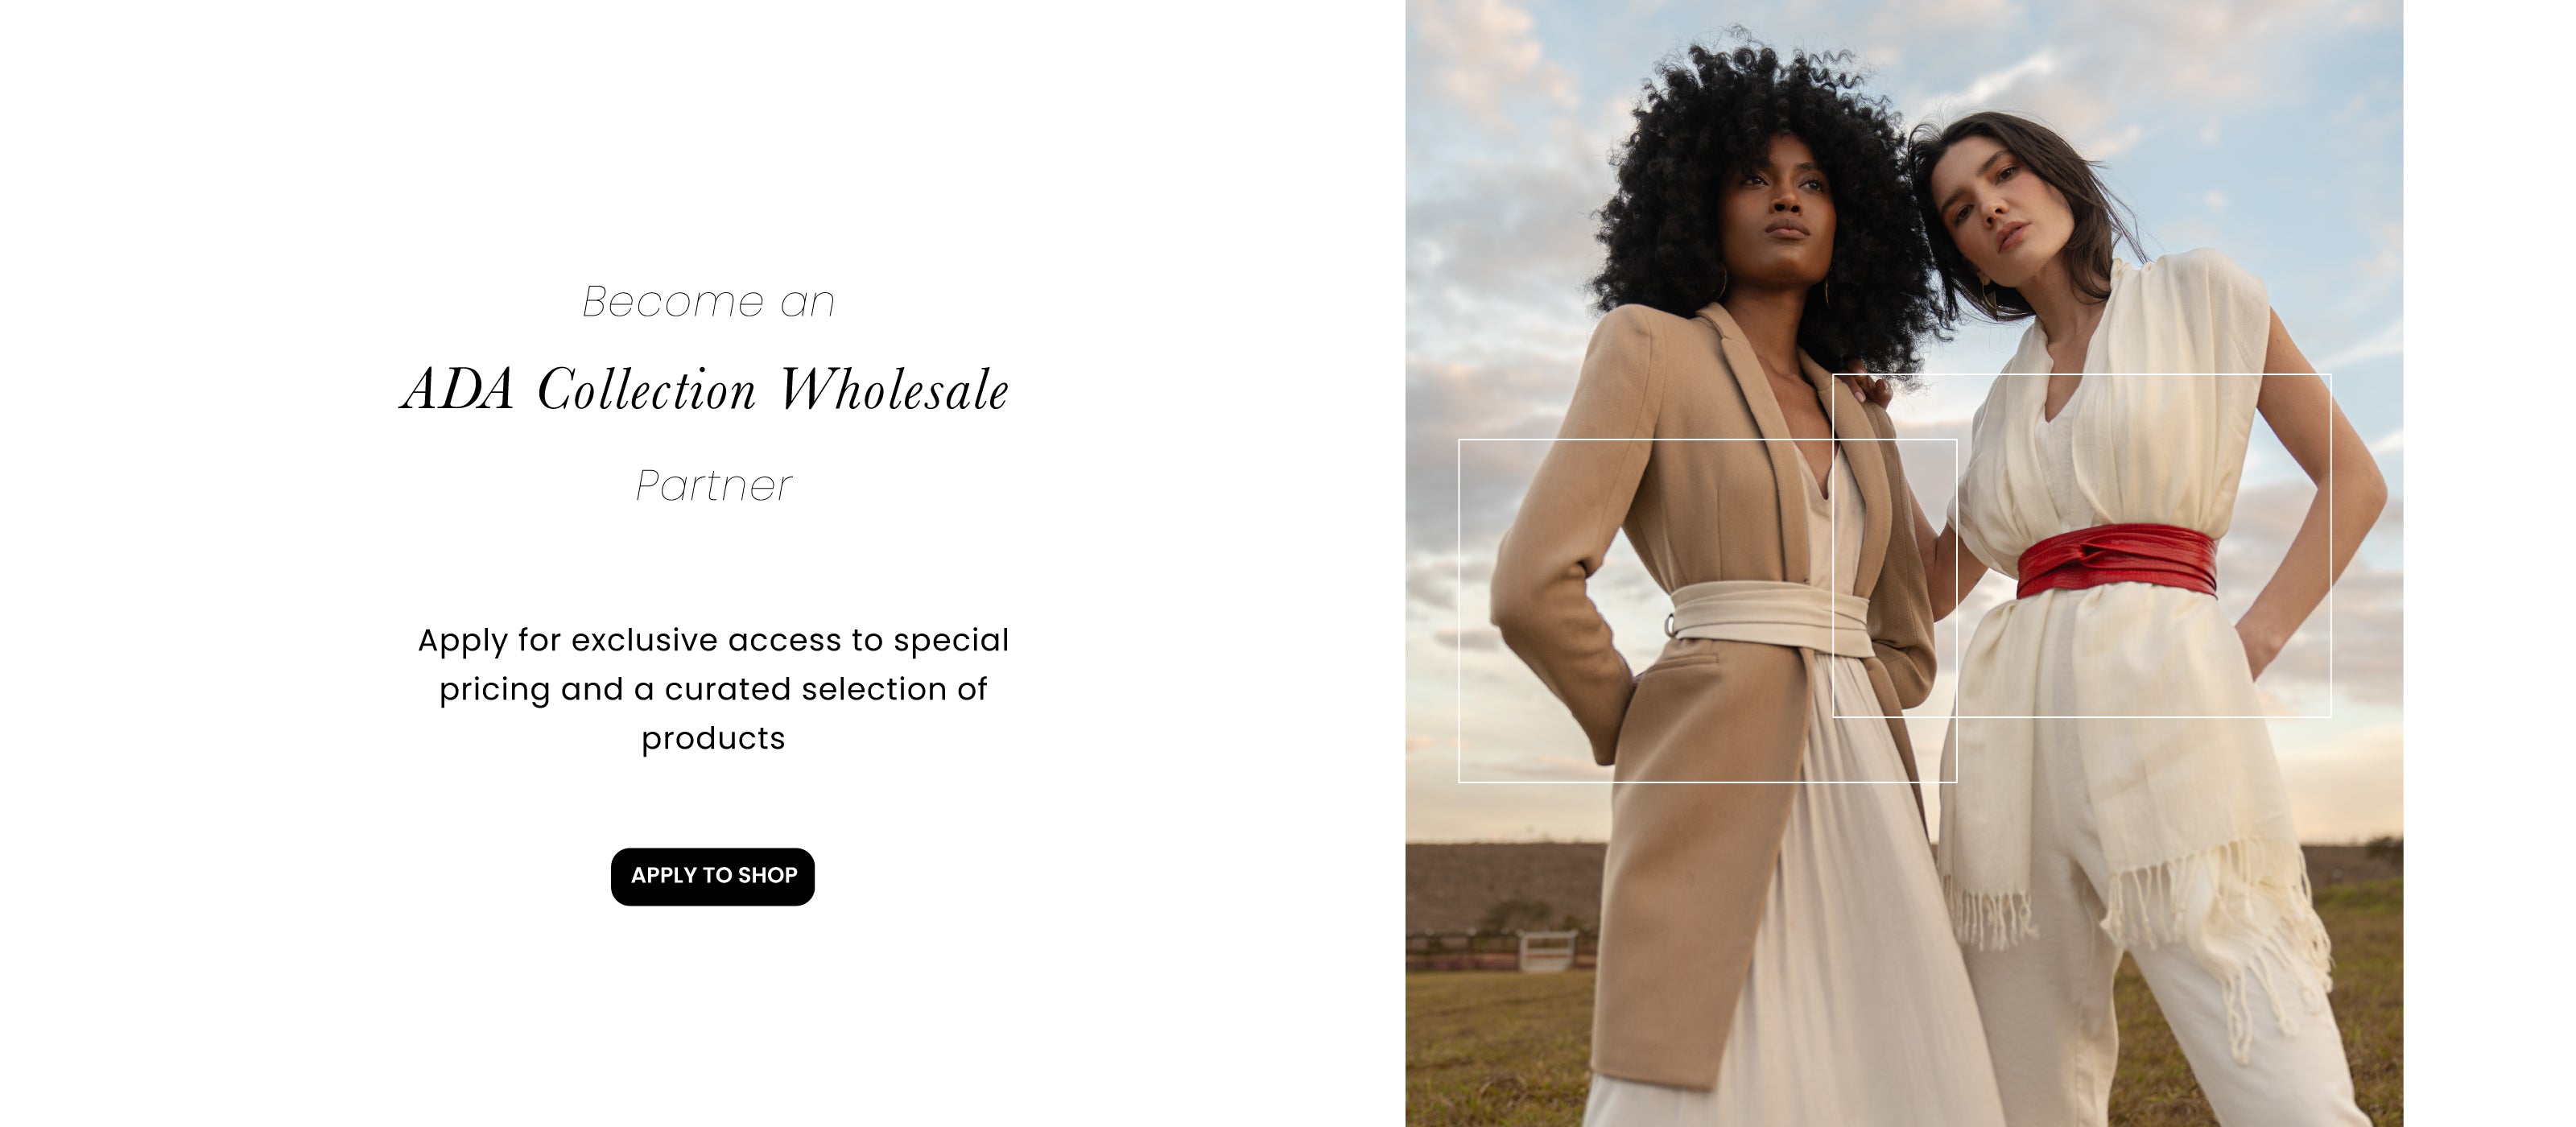Click the APPLY TO SHOP button
This screenshot has width=2576, height=1127.
[x=712, y=876]
